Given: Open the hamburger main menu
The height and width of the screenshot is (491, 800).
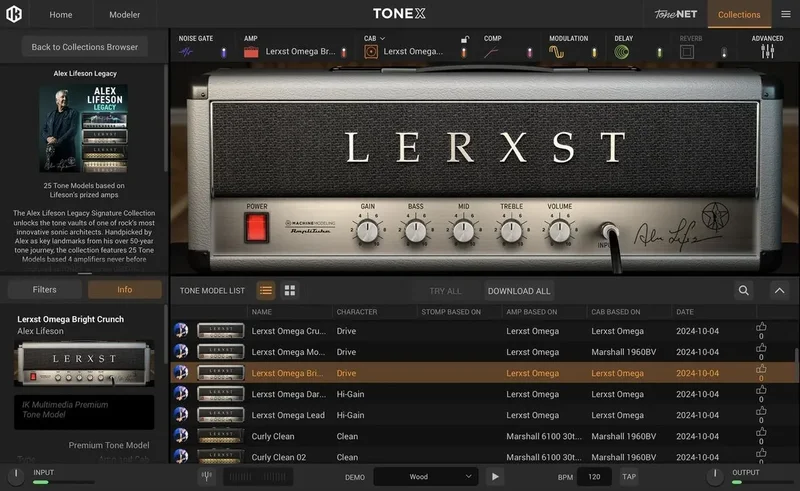Looking at the screenshot, I should [x=786, y=14].
